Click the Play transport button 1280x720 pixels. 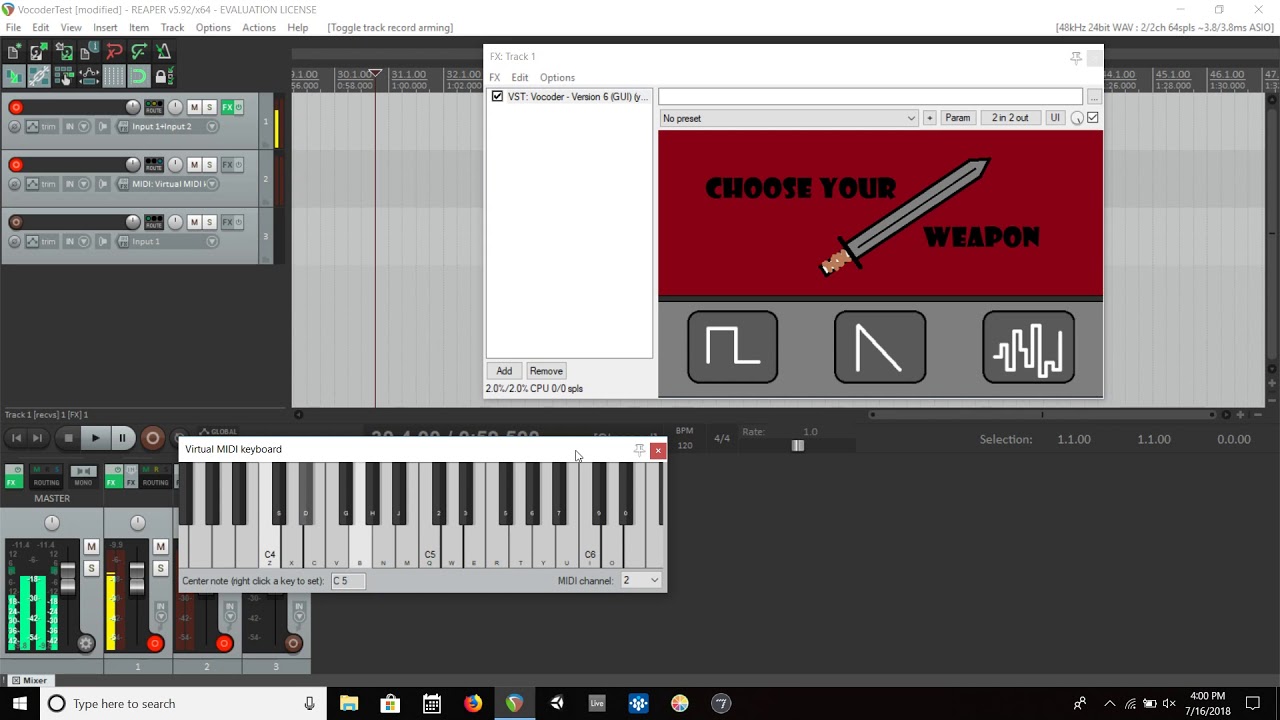click(95, 438)
